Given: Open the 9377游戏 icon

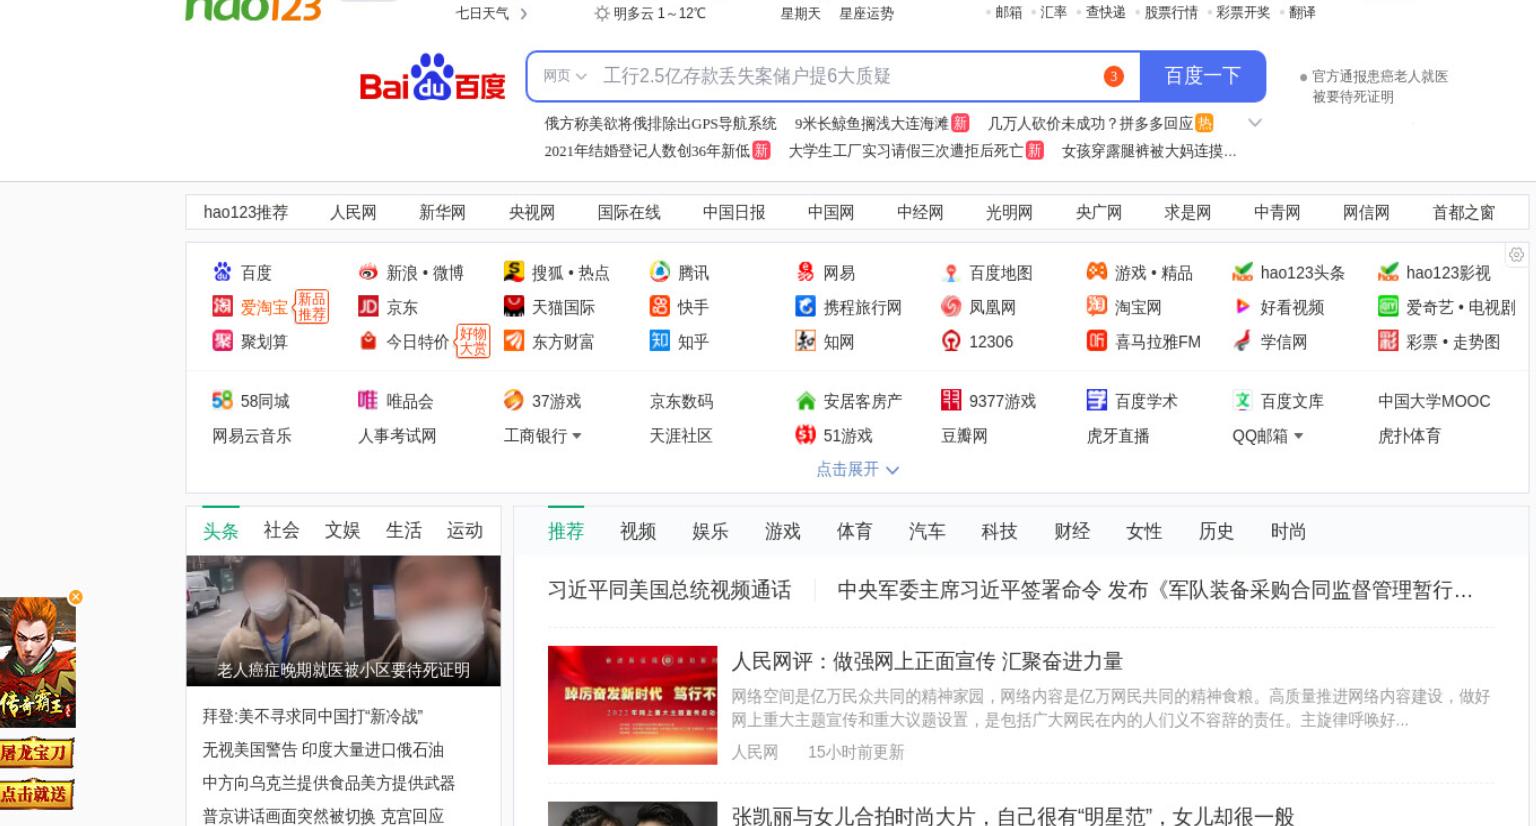Looking at the screenshot, I should tap(951, 400).
